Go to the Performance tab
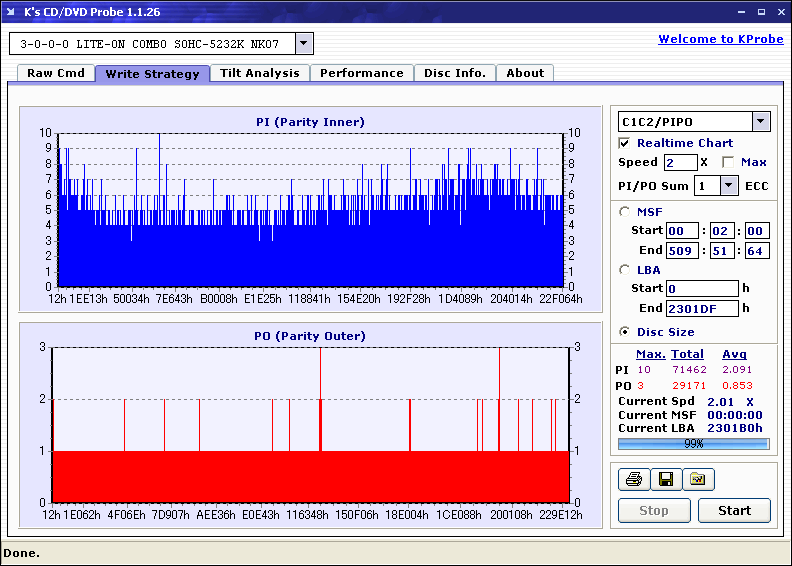 tap(361, 73)
